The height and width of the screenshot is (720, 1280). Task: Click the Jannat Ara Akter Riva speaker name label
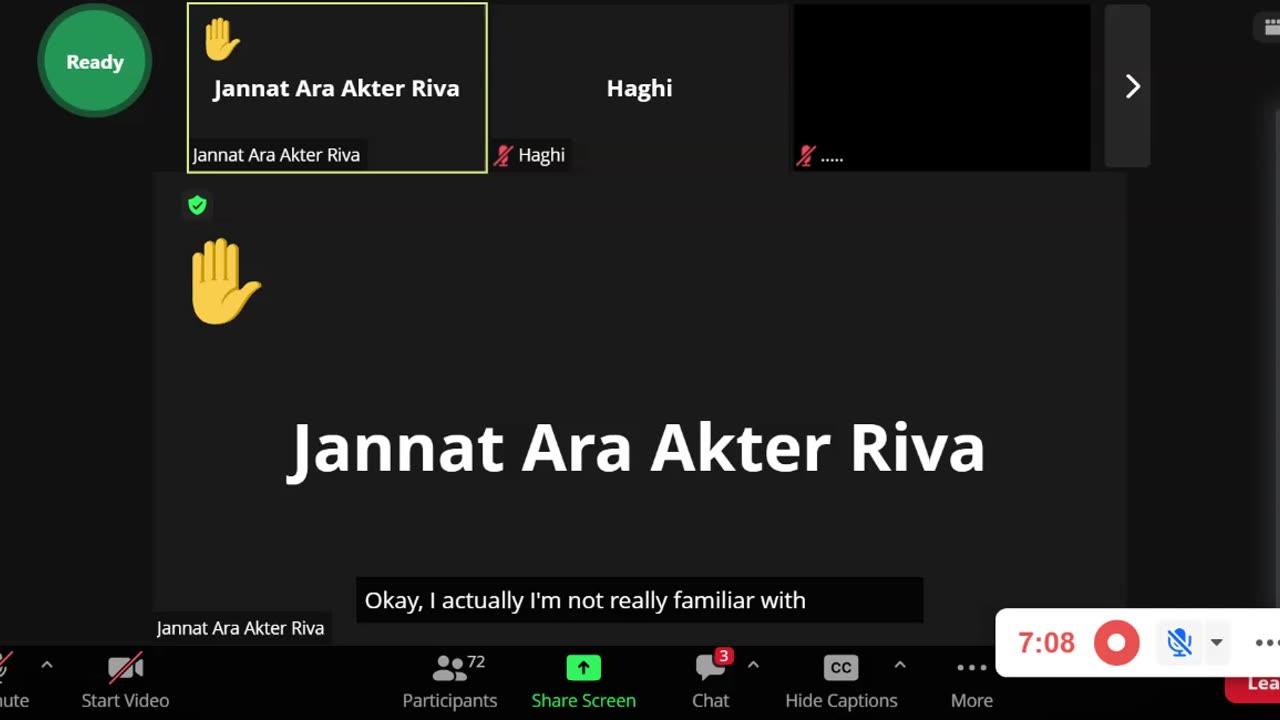tap(240, 628)
